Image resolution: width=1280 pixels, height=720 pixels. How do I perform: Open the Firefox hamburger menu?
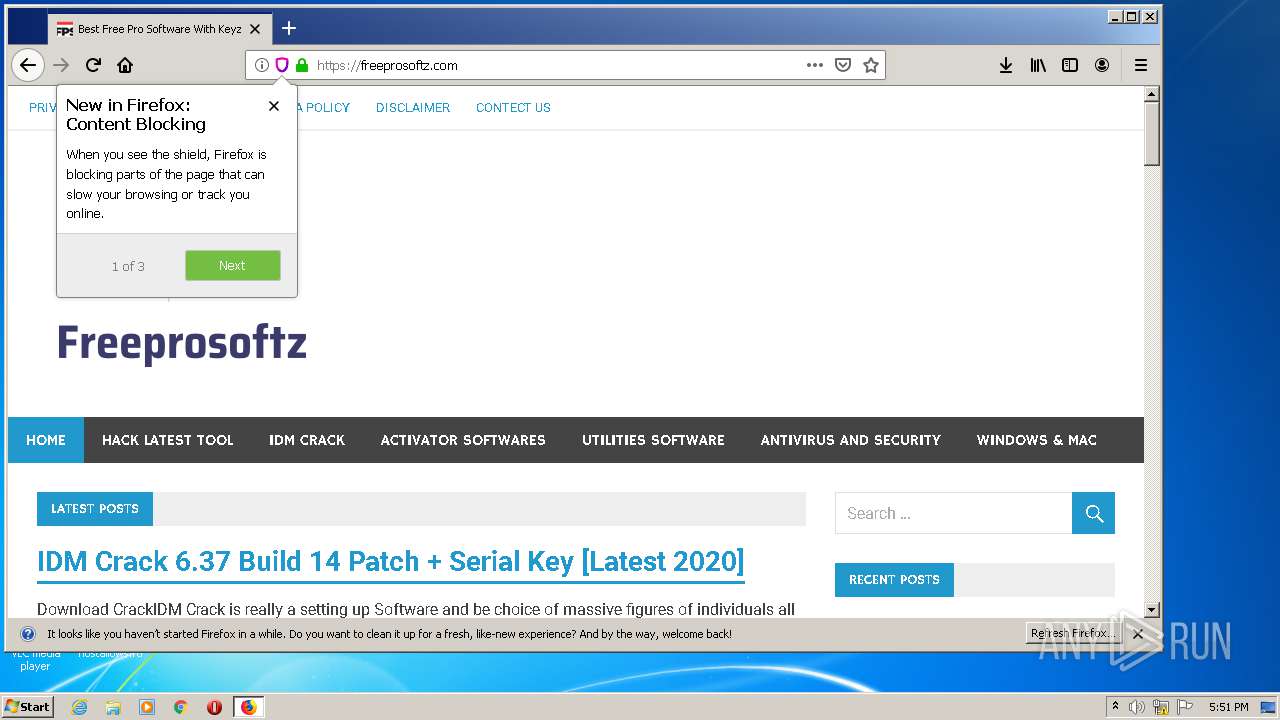click(1141, 65)
